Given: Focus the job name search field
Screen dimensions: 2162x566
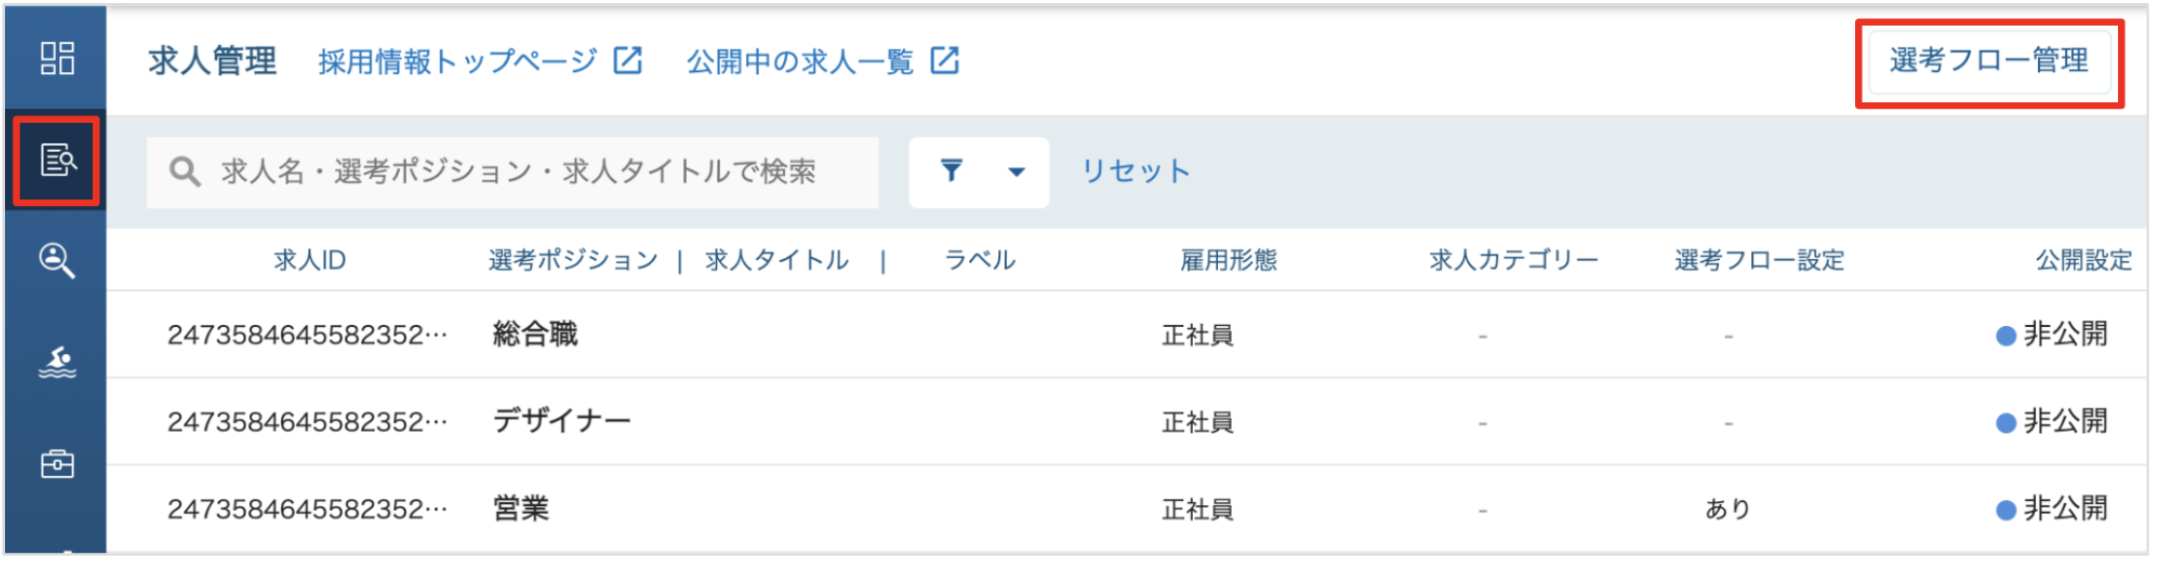Looking at the screenshot, I should [x=512, y=172].
